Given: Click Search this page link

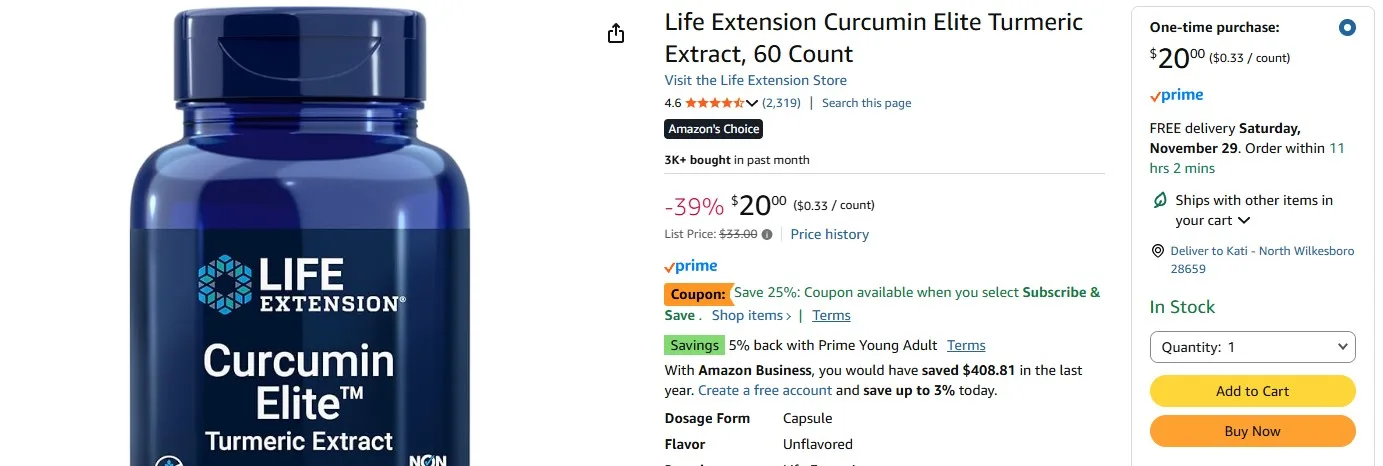Looking at the screenshot, I should tap(866, 103).
